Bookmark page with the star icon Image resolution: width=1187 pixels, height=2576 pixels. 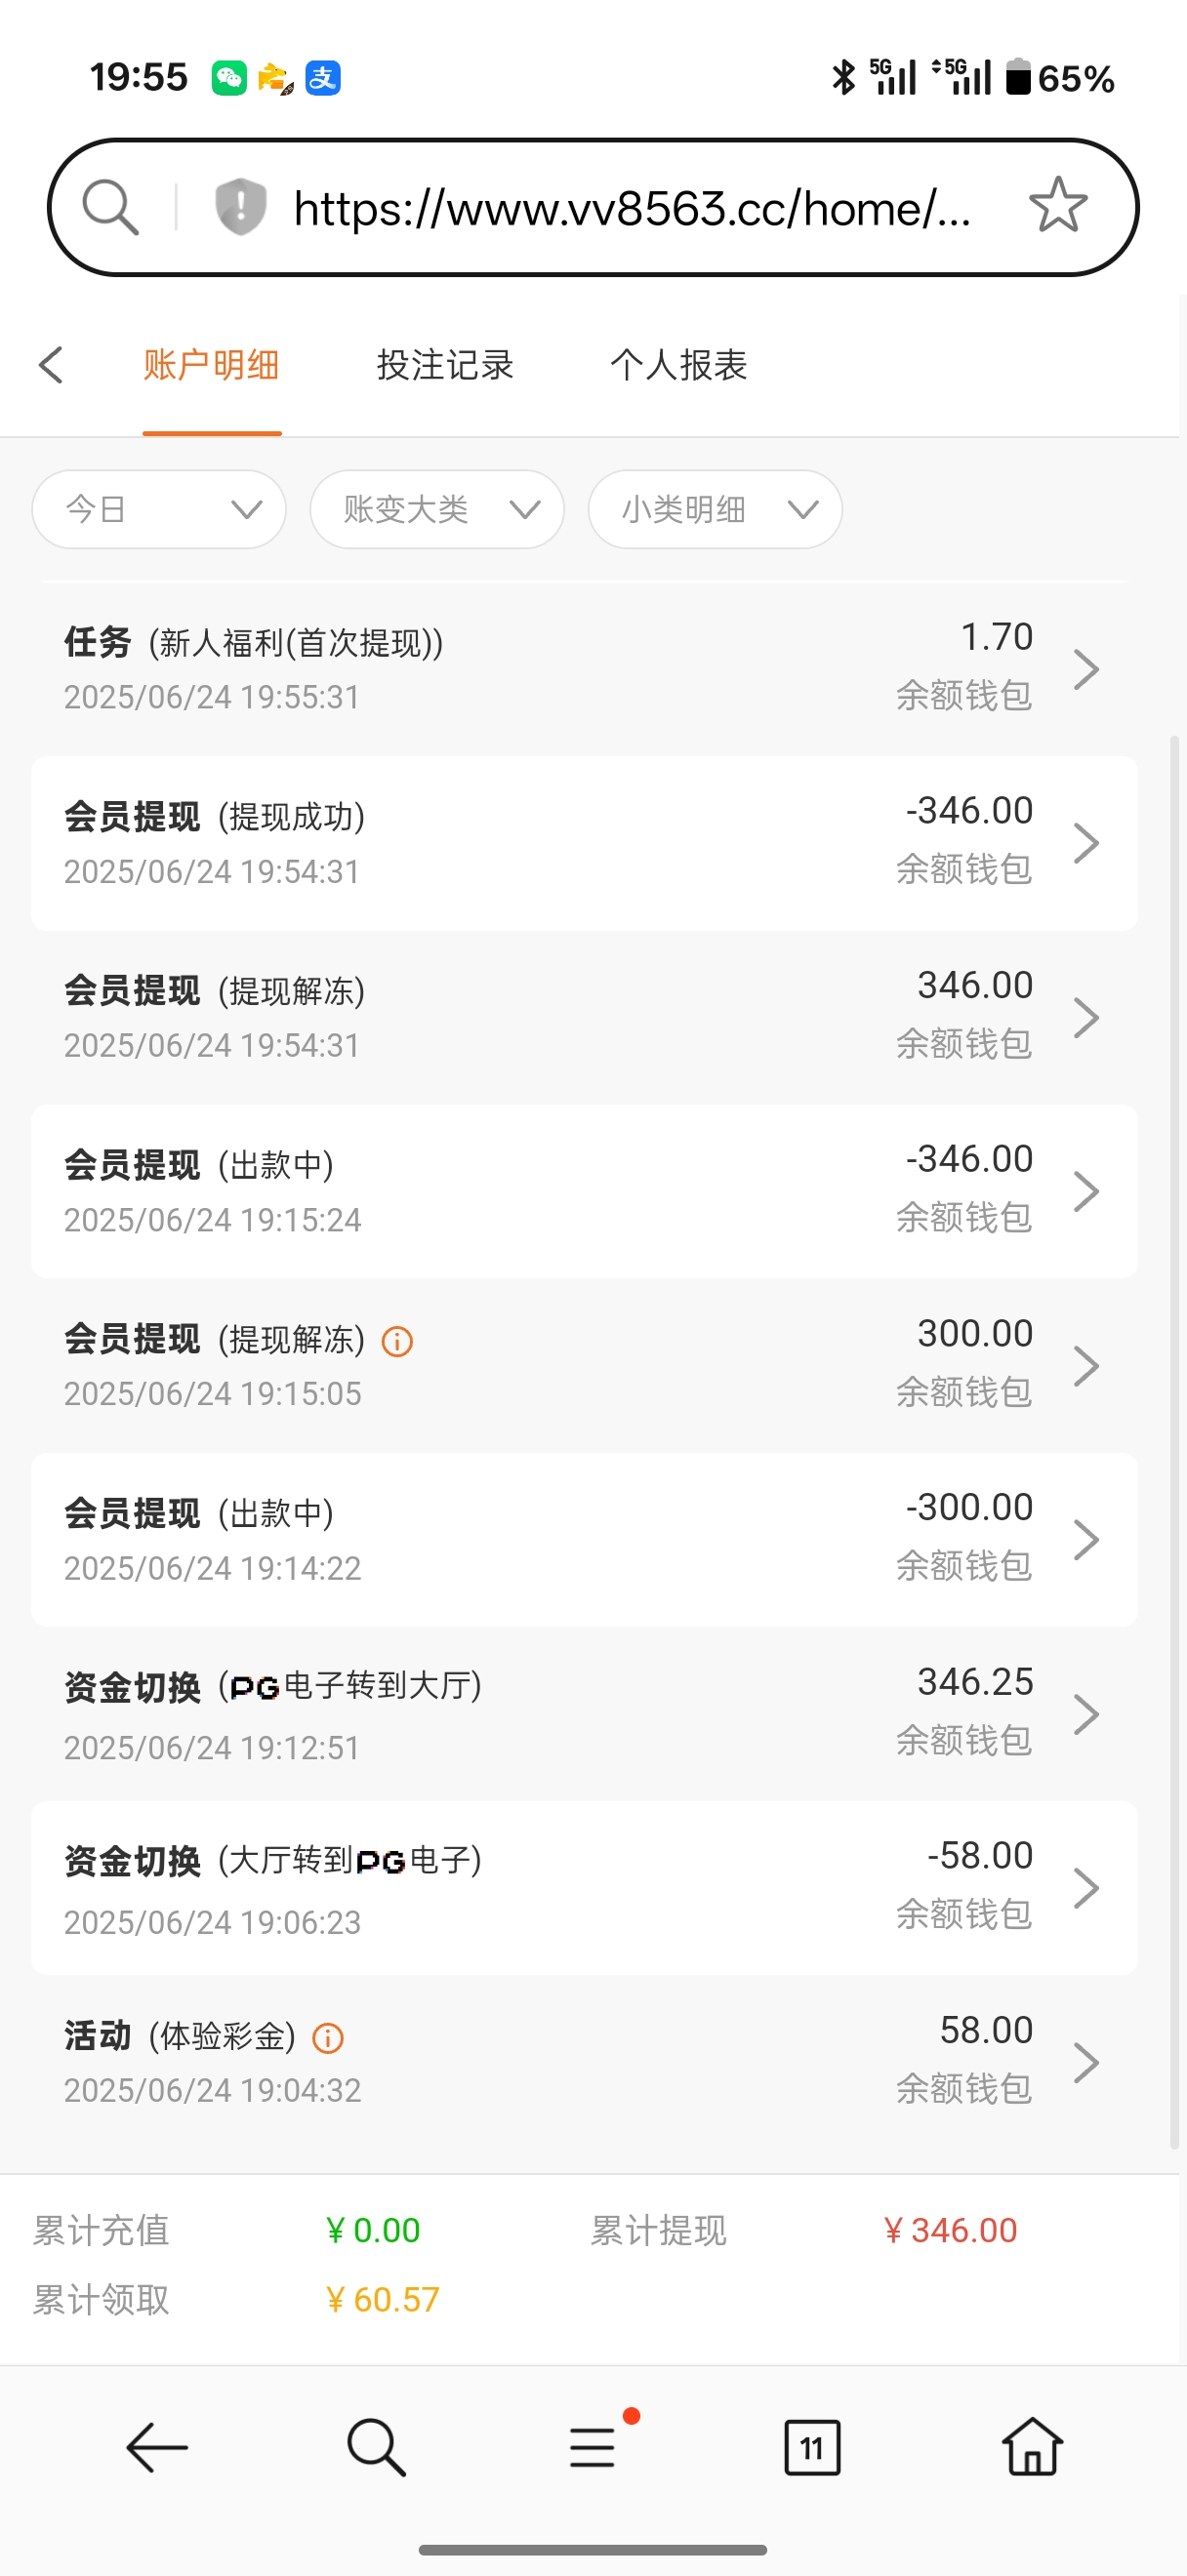(x=1057, y=205)
